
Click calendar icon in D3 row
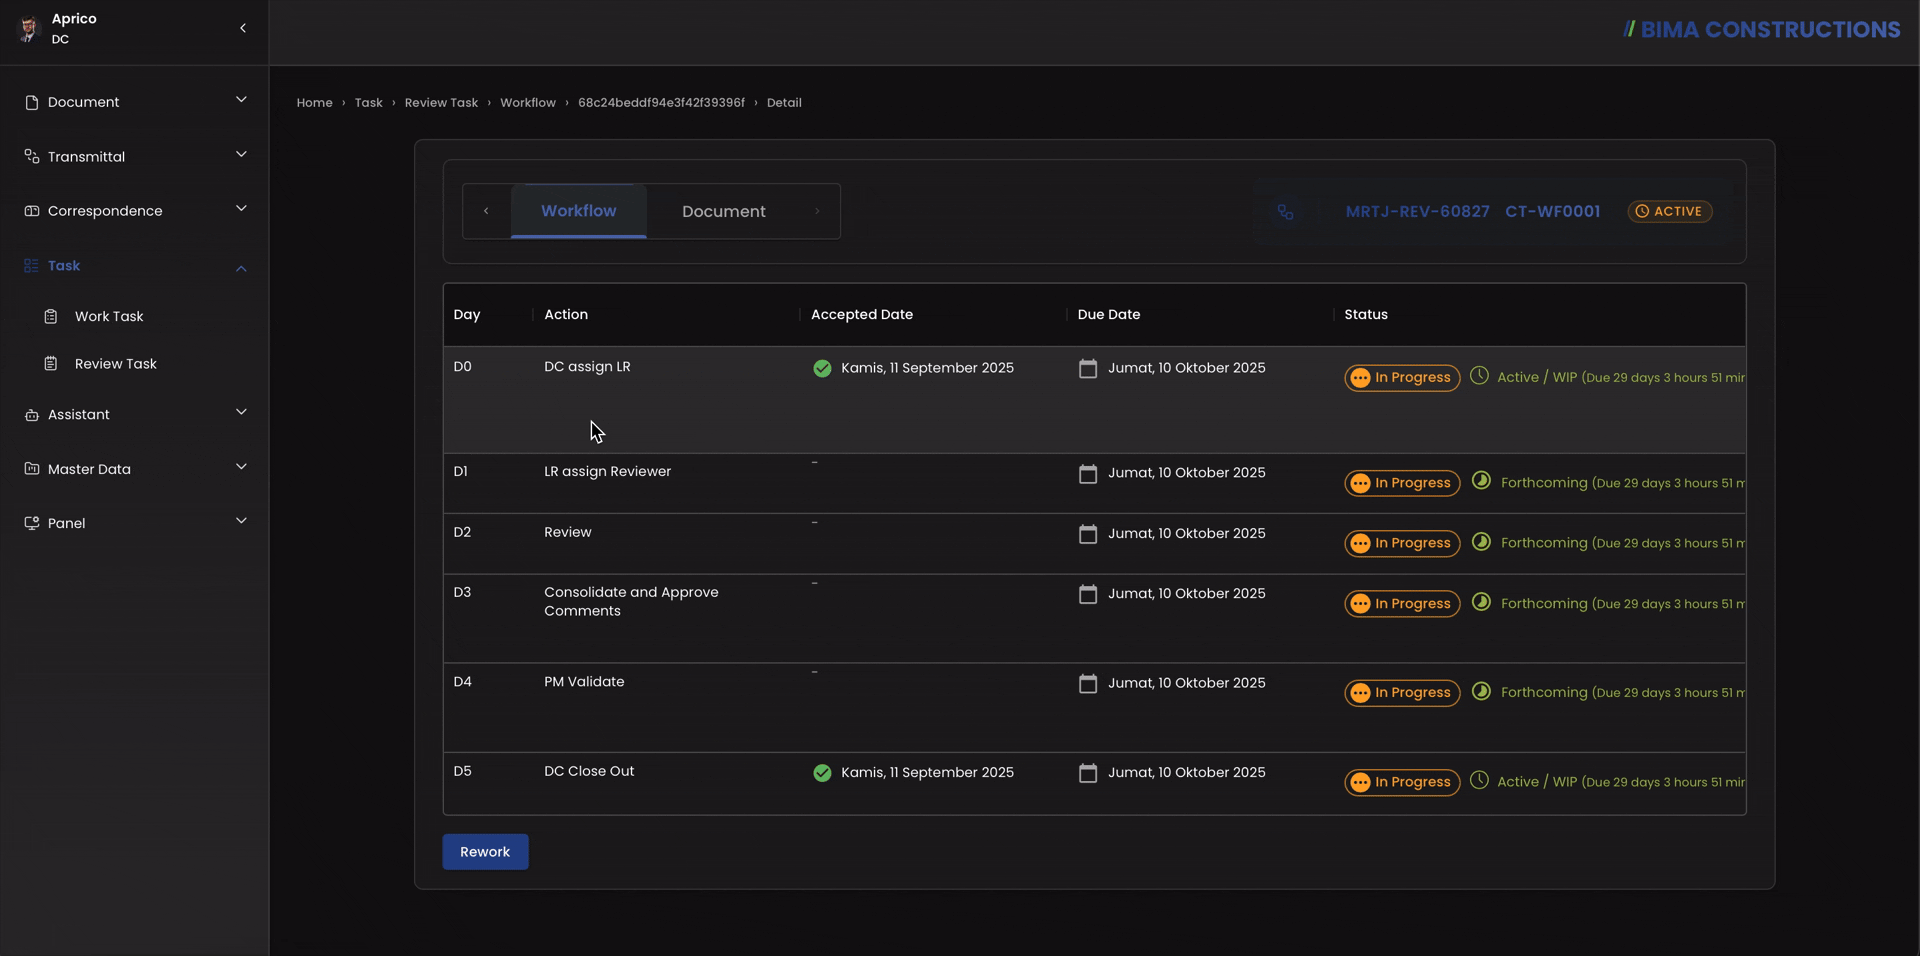pos(1088,595)
